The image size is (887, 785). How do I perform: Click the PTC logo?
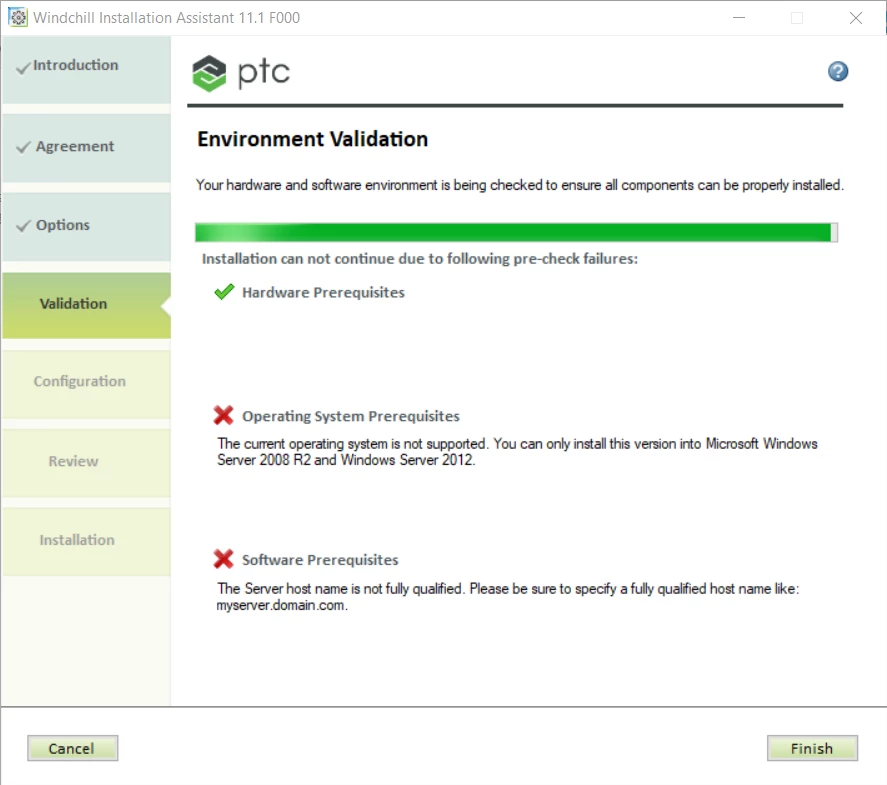241,73
